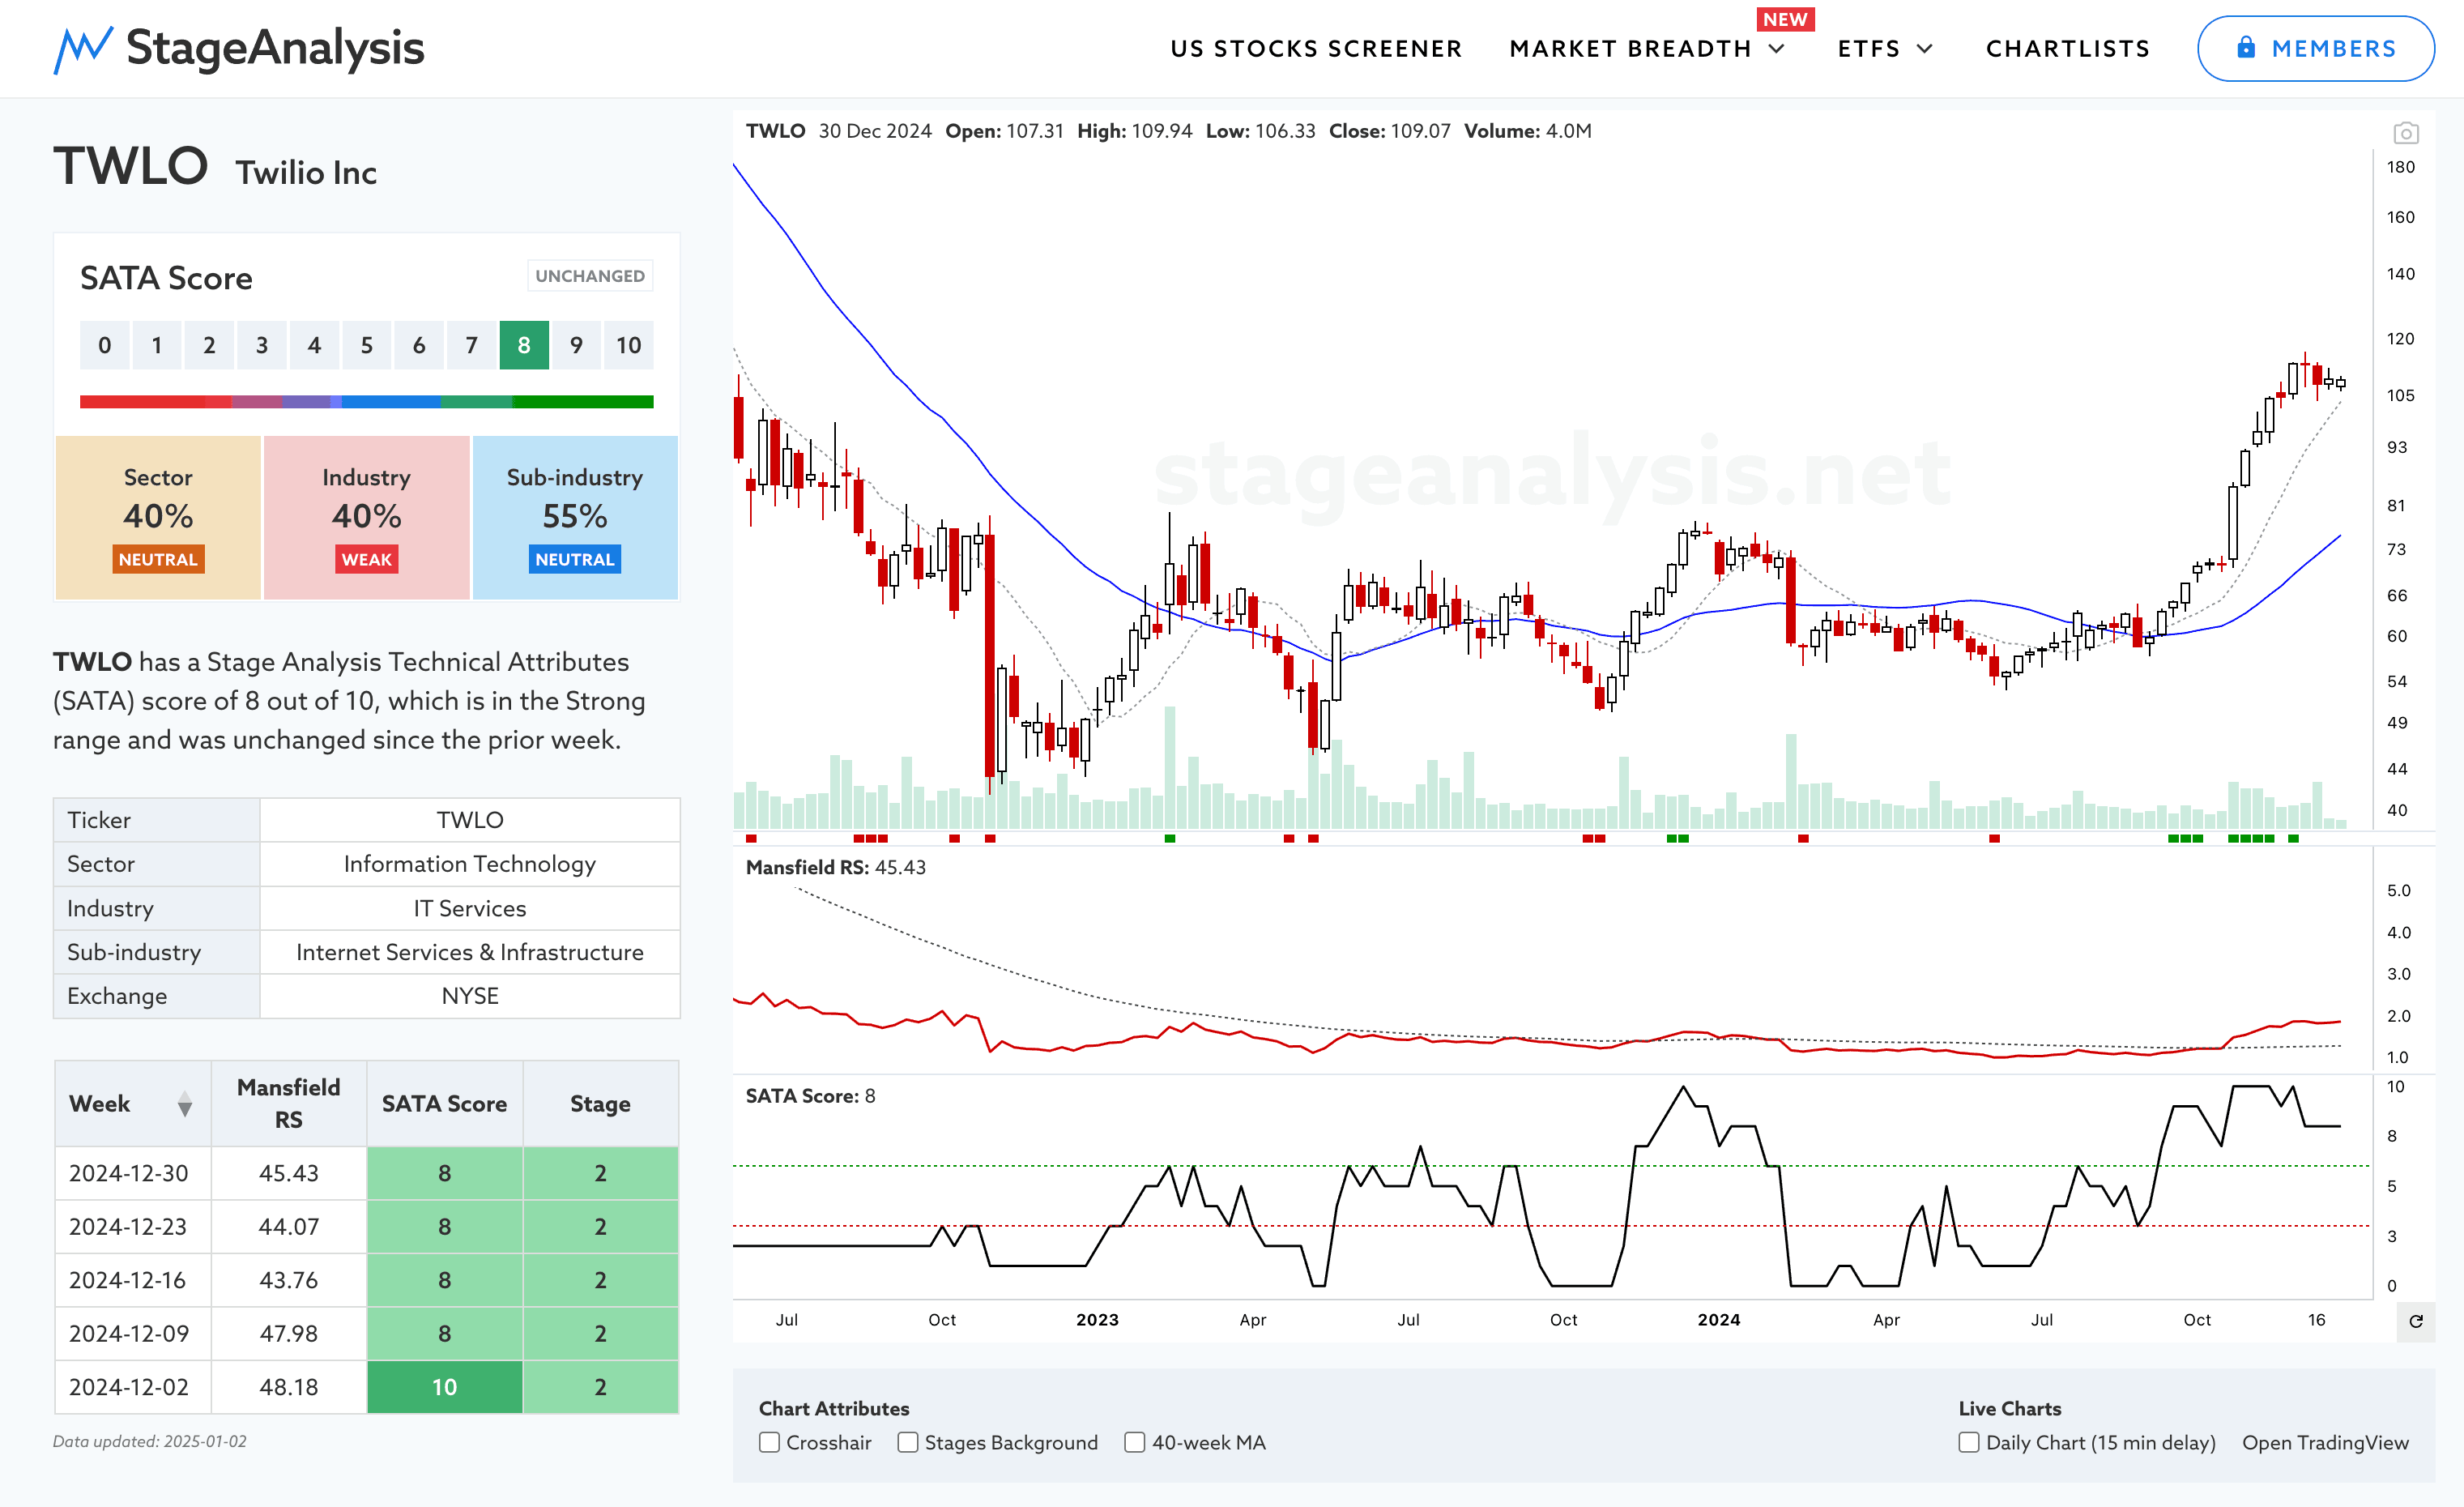
Task: Click Mansfield RS 45.43 chart label
Action: pyautogui.click(x=835, y=867)
